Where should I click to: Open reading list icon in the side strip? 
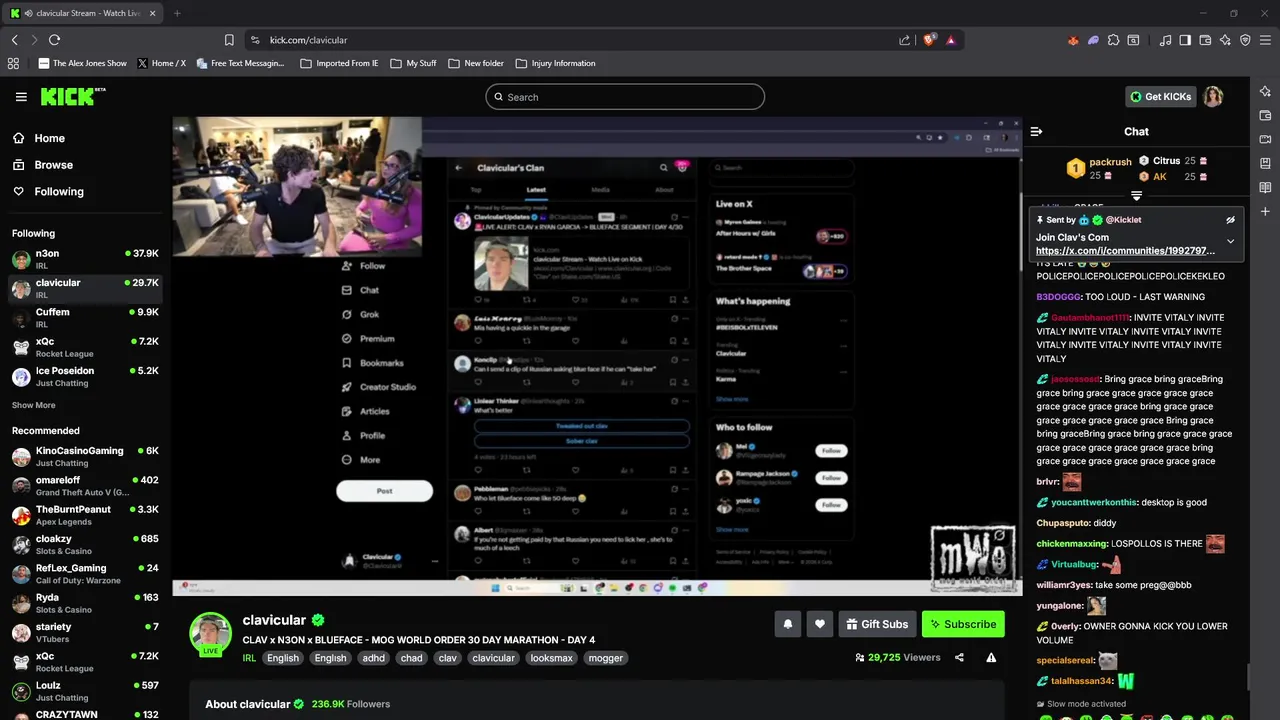pyautogui.click(x=1265, y=187)
